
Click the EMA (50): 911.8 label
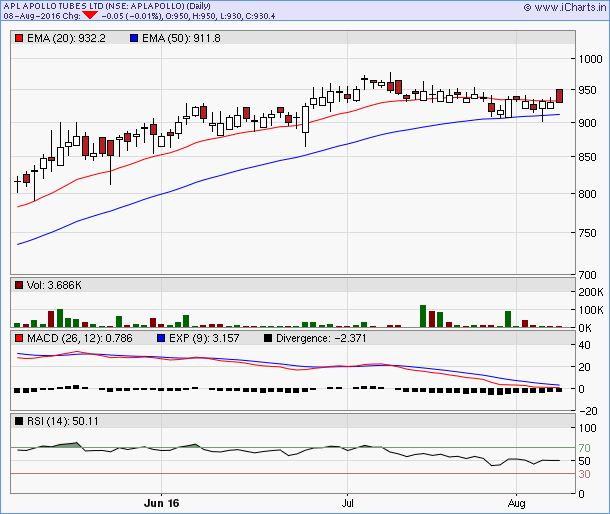click(x=181, y=38)
